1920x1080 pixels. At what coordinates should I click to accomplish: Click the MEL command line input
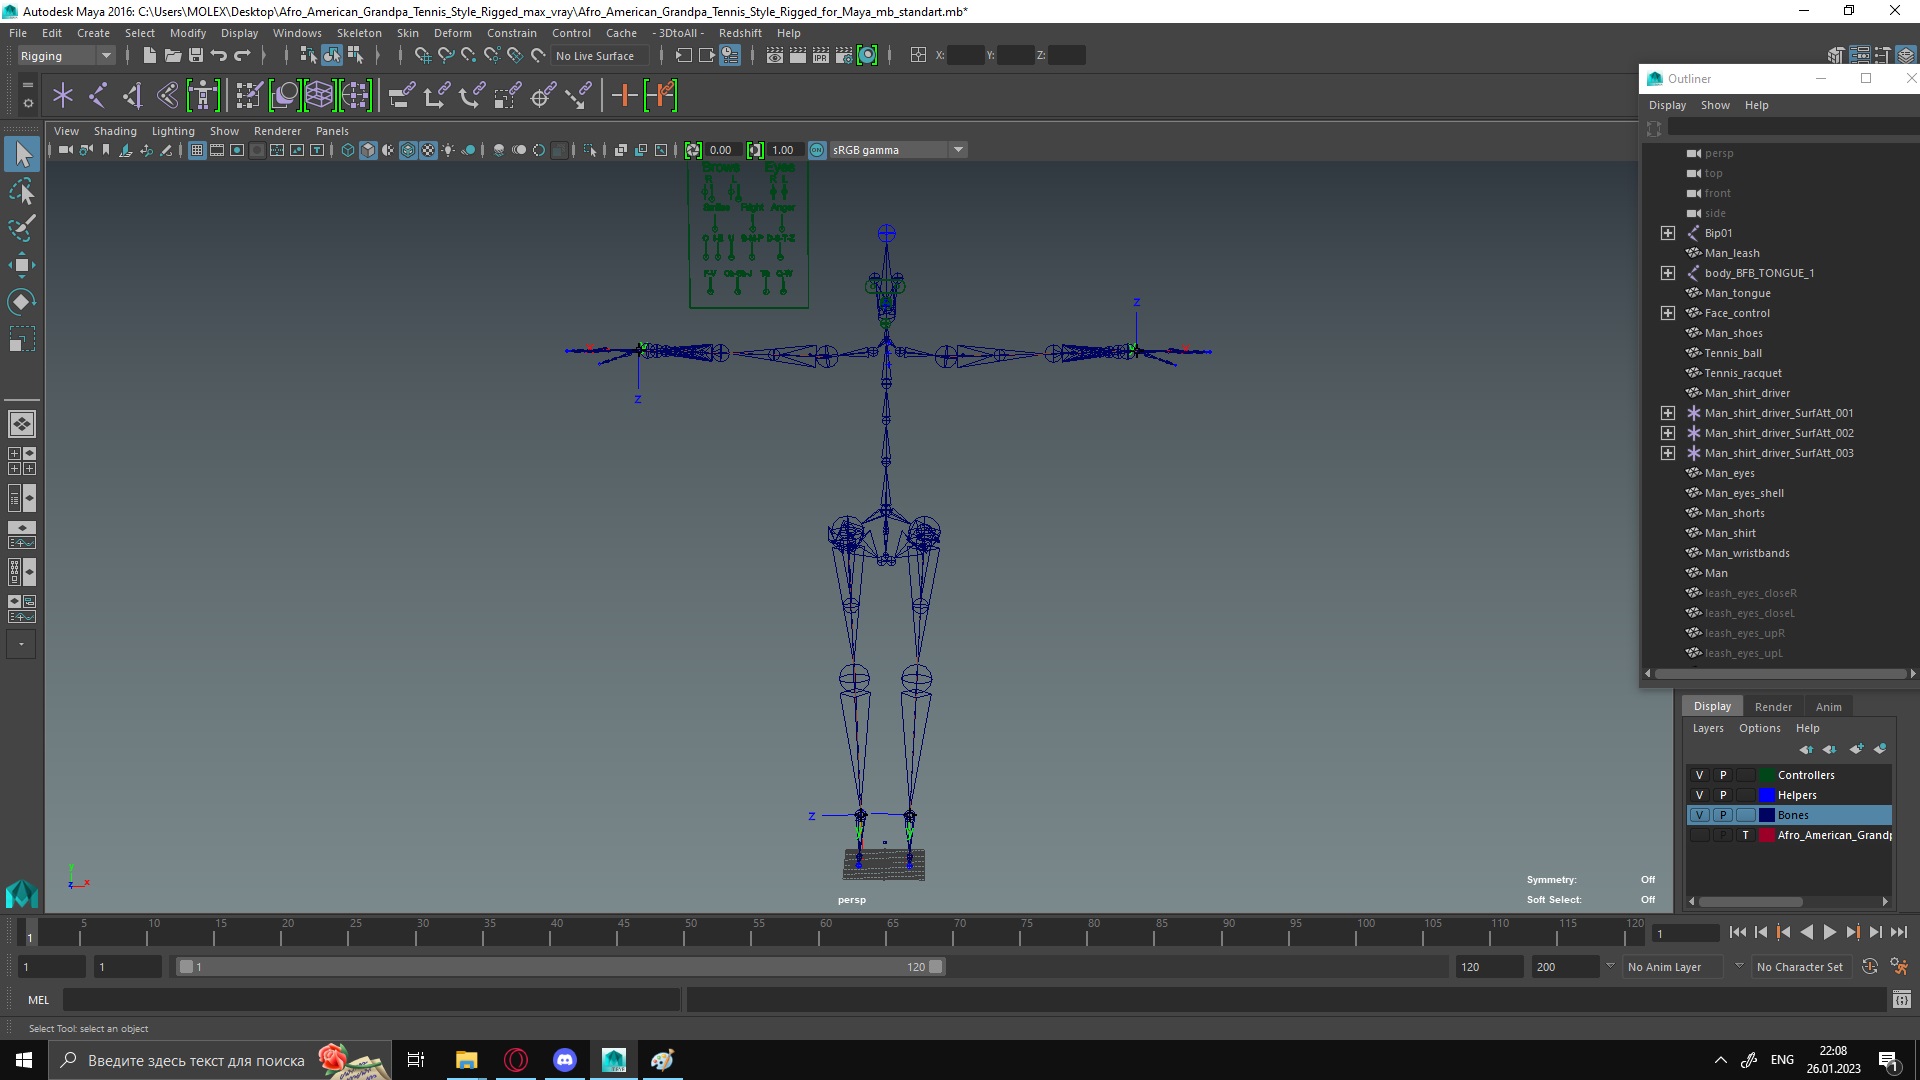tap(371, 1000)
